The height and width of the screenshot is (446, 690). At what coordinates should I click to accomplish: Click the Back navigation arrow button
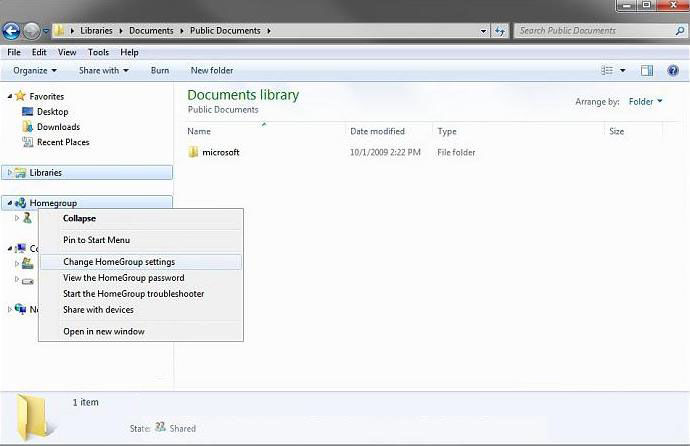click(x=13, y=31)
